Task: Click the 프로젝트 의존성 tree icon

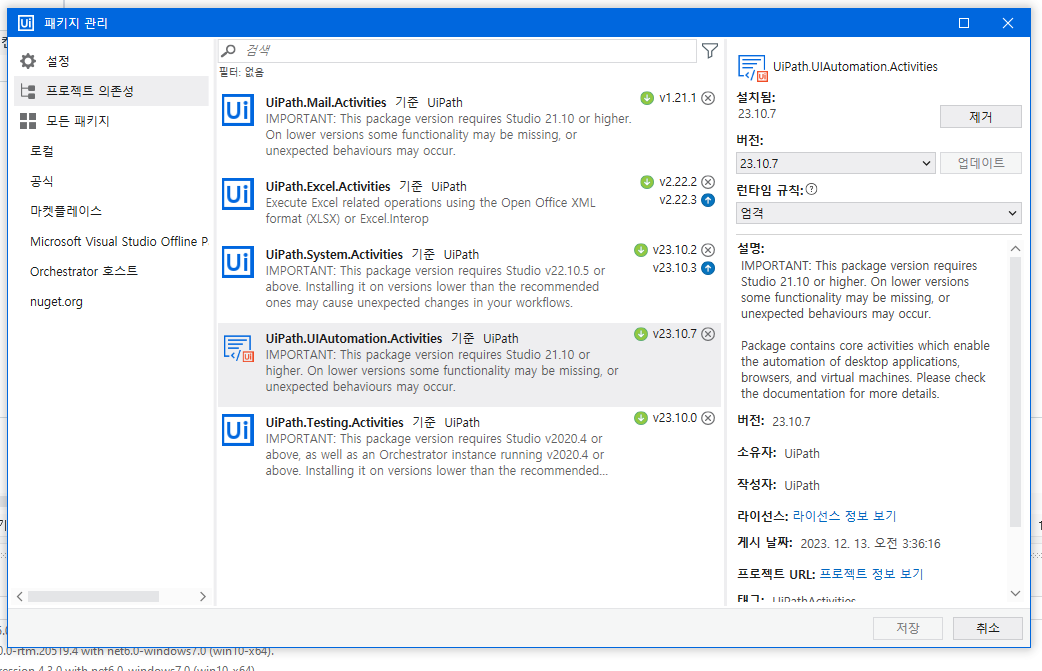Action: [28, 91]
